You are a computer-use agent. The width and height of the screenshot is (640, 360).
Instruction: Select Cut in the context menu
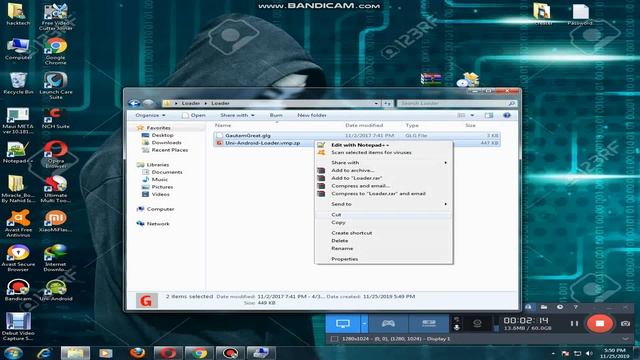384,215
